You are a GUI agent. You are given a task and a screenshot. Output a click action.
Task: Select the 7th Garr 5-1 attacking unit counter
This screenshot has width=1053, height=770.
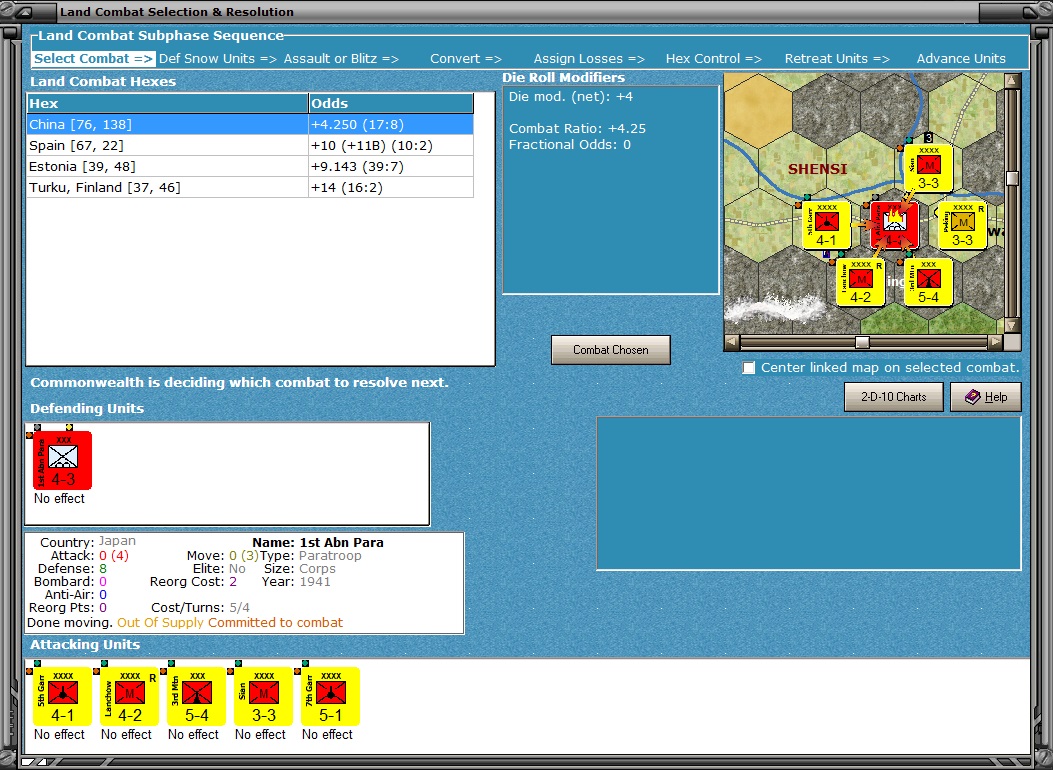330,696
